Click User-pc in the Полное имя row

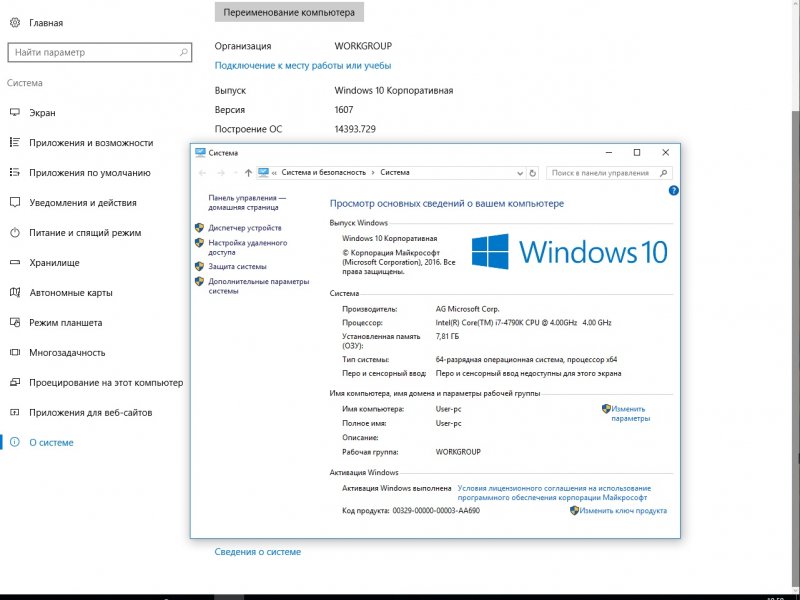pyautogui.click(x=448, y=423)
